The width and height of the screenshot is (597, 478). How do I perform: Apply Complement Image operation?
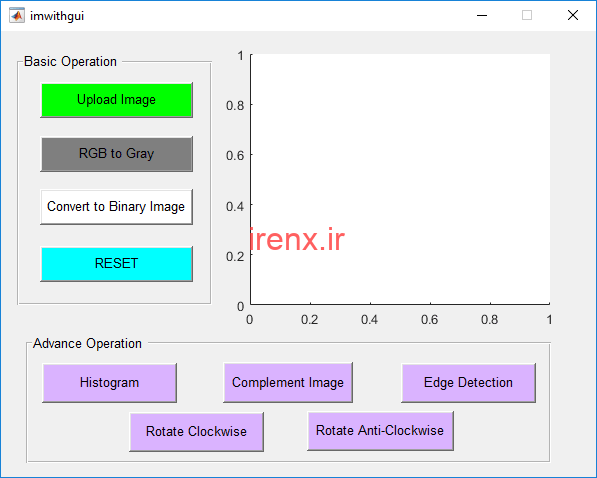[x=288, y=382]
